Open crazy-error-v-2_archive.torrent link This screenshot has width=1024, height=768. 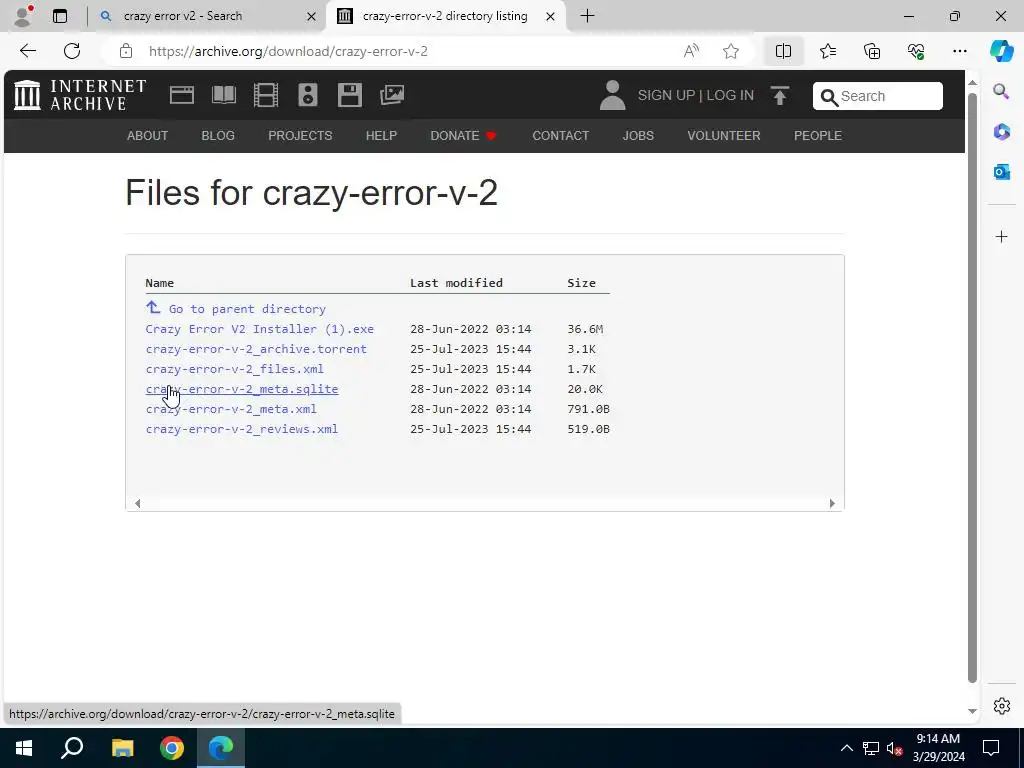click(256, 349)
